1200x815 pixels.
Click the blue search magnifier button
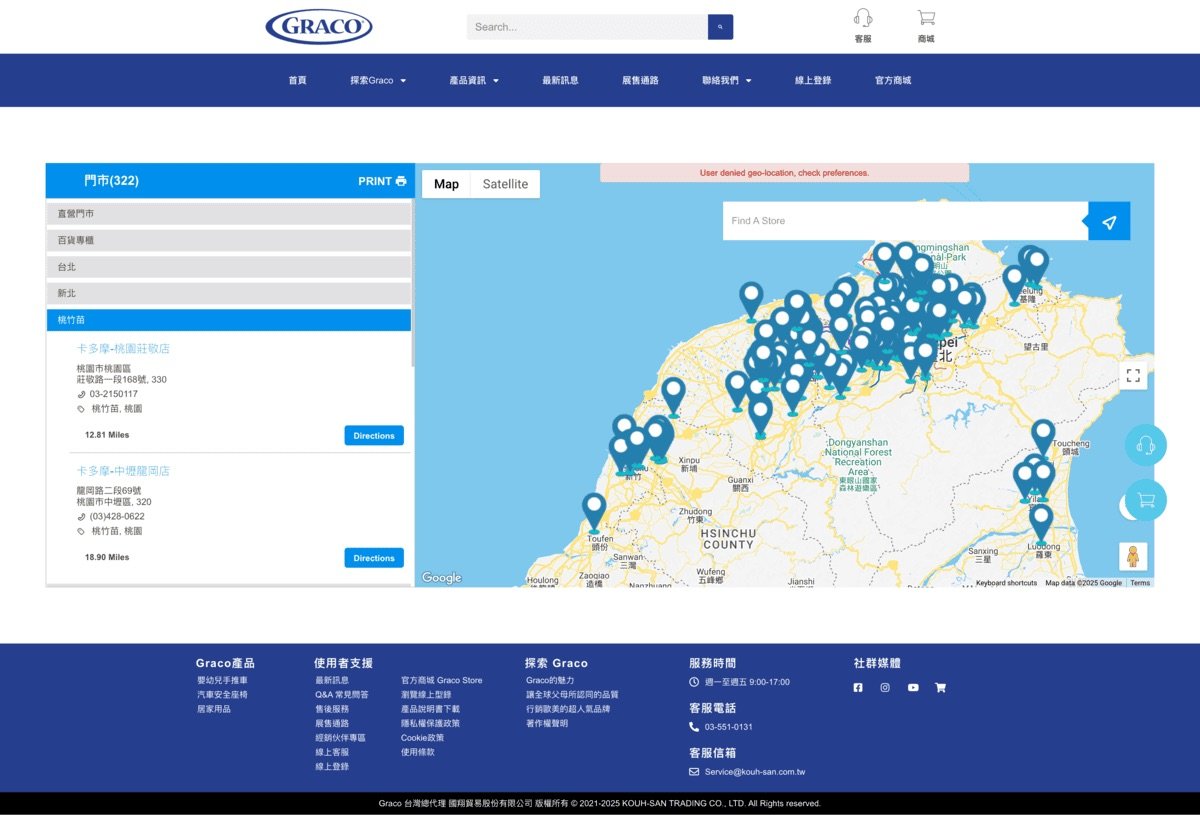pyautogui.click(x=720, y=27)
